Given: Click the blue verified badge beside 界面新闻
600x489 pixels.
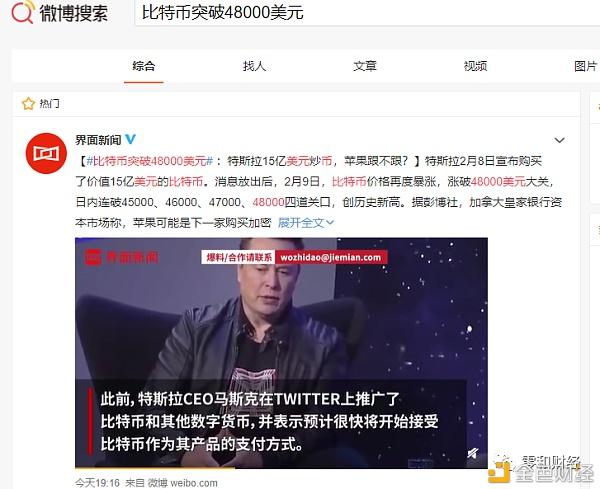Looking at the screenshot, I should (x=130, y=139).
